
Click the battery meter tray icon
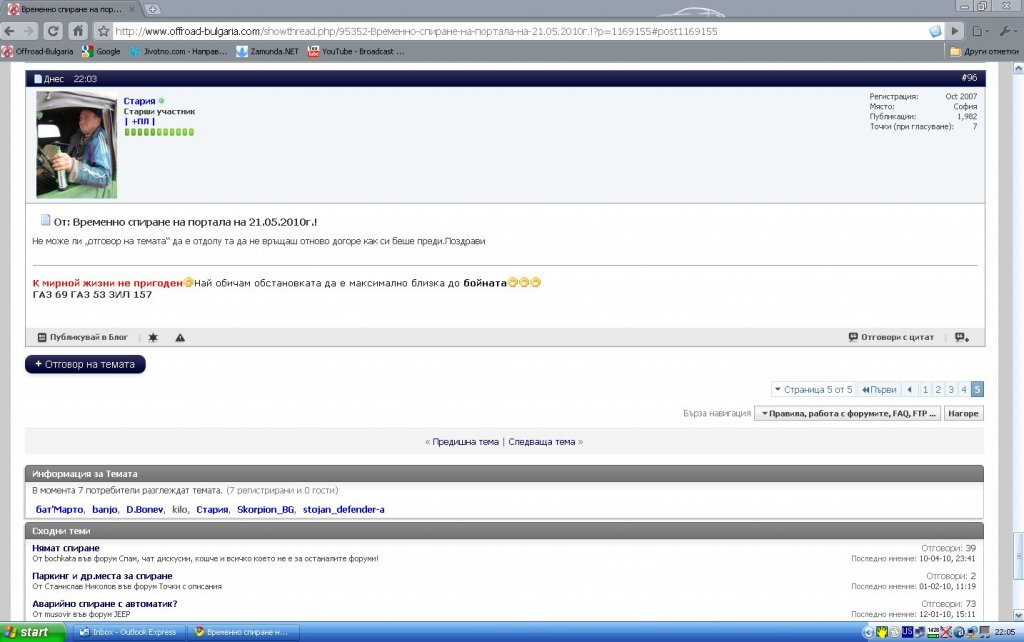click(x=933, y=632)
